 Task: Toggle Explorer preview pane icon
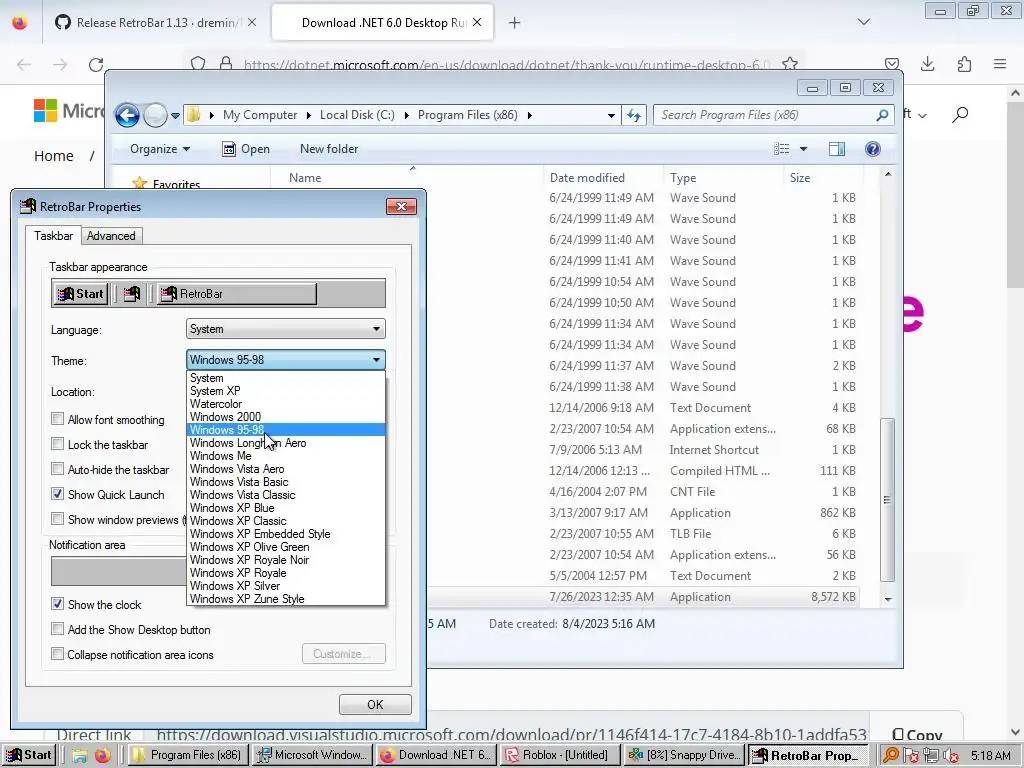pos(837,149)
